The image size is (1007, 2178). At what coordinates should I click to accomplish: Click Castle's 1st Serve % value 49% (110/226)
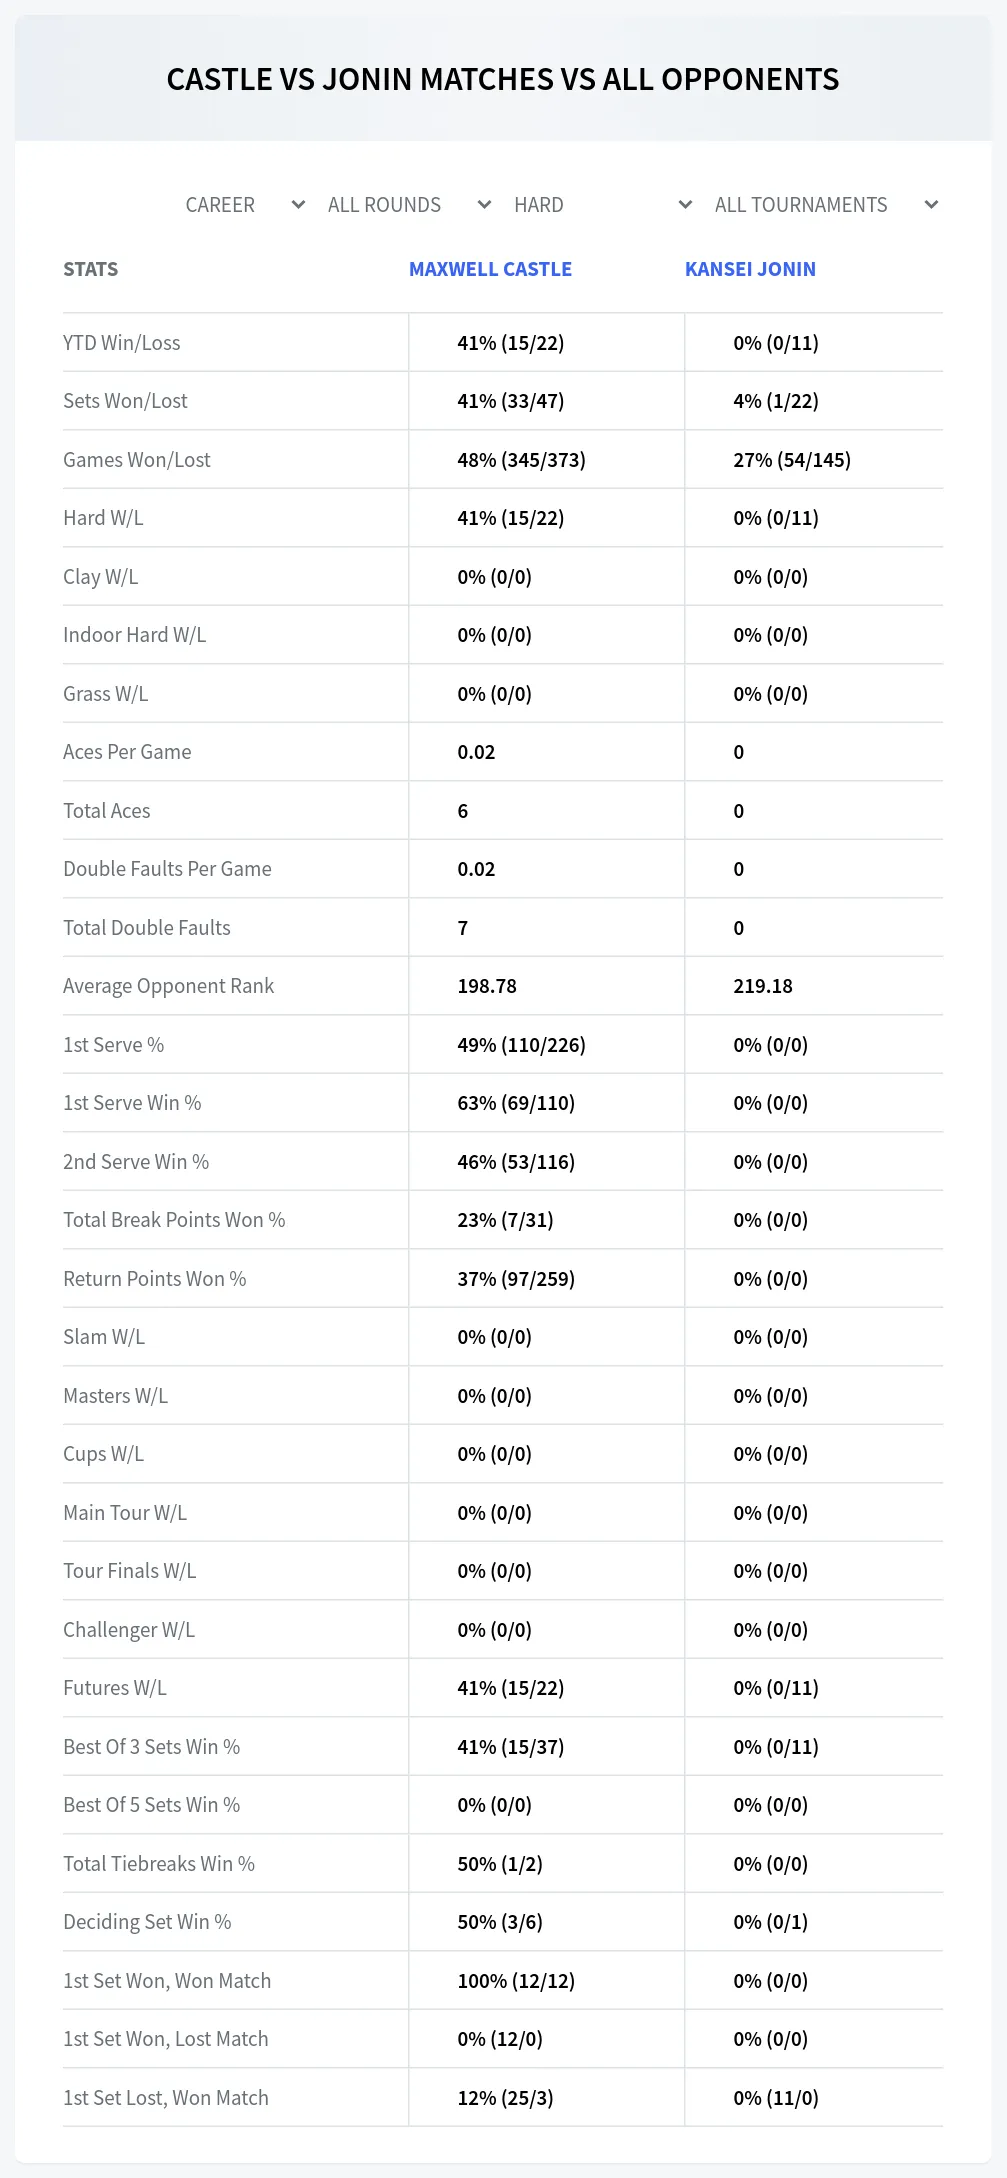[x=521, y=1045]
